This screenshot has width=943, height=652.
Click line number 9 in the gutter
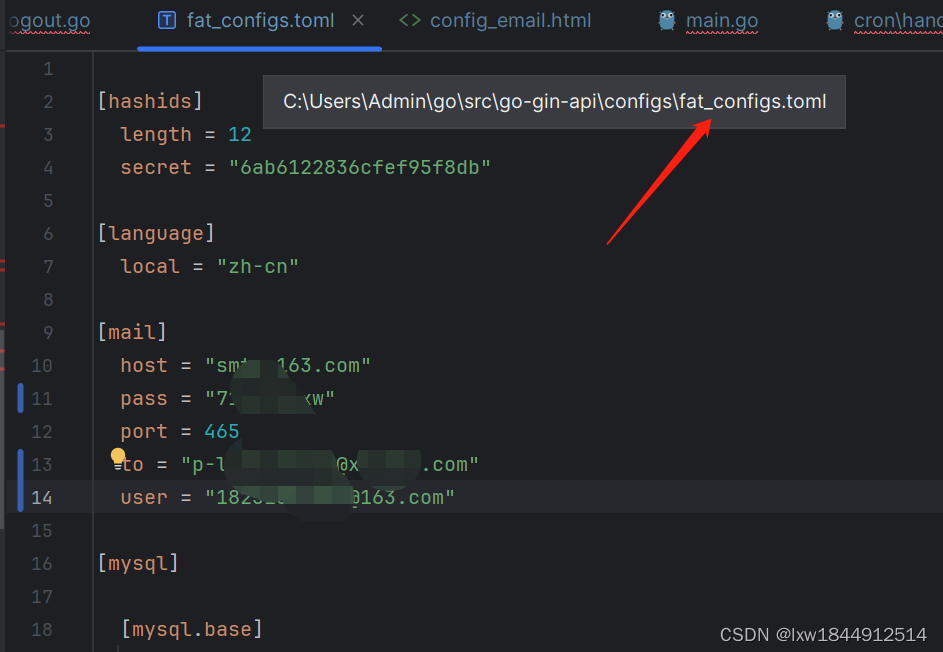click(x=48, y=333)
